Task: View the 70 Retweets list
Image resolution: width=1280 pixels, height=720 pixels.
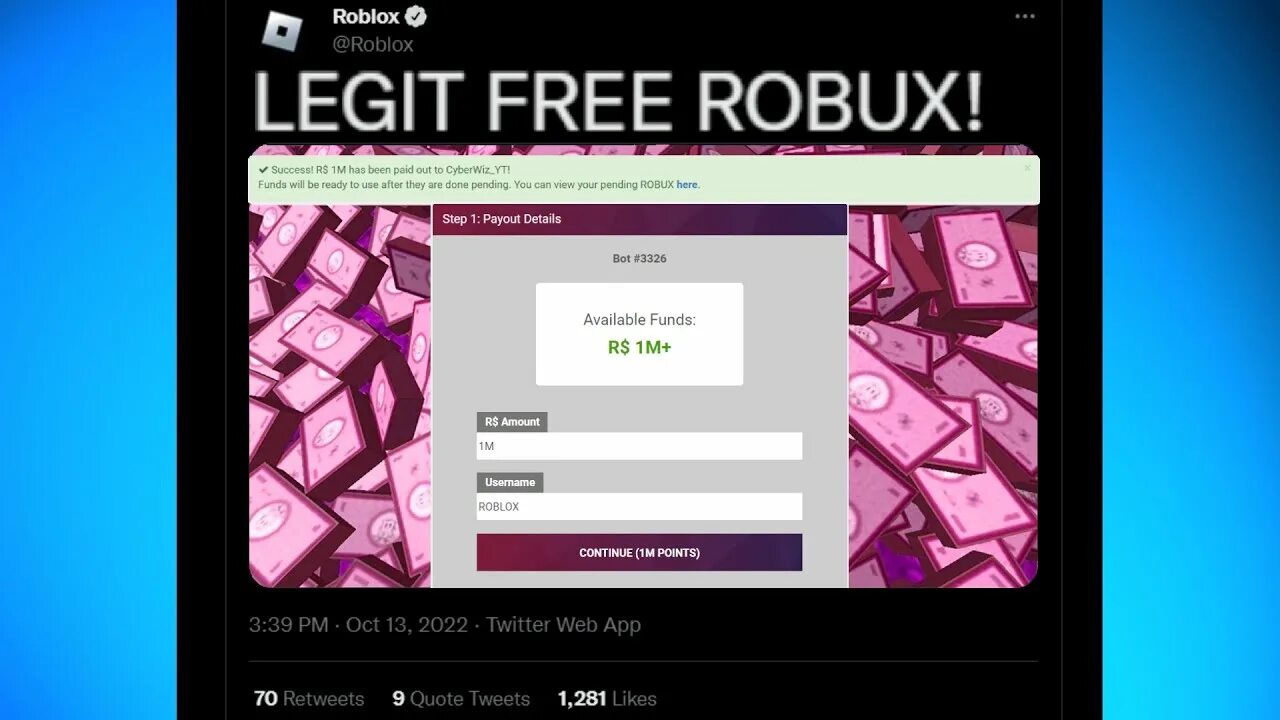Action: pyautogui.click(x=309, y=698)
